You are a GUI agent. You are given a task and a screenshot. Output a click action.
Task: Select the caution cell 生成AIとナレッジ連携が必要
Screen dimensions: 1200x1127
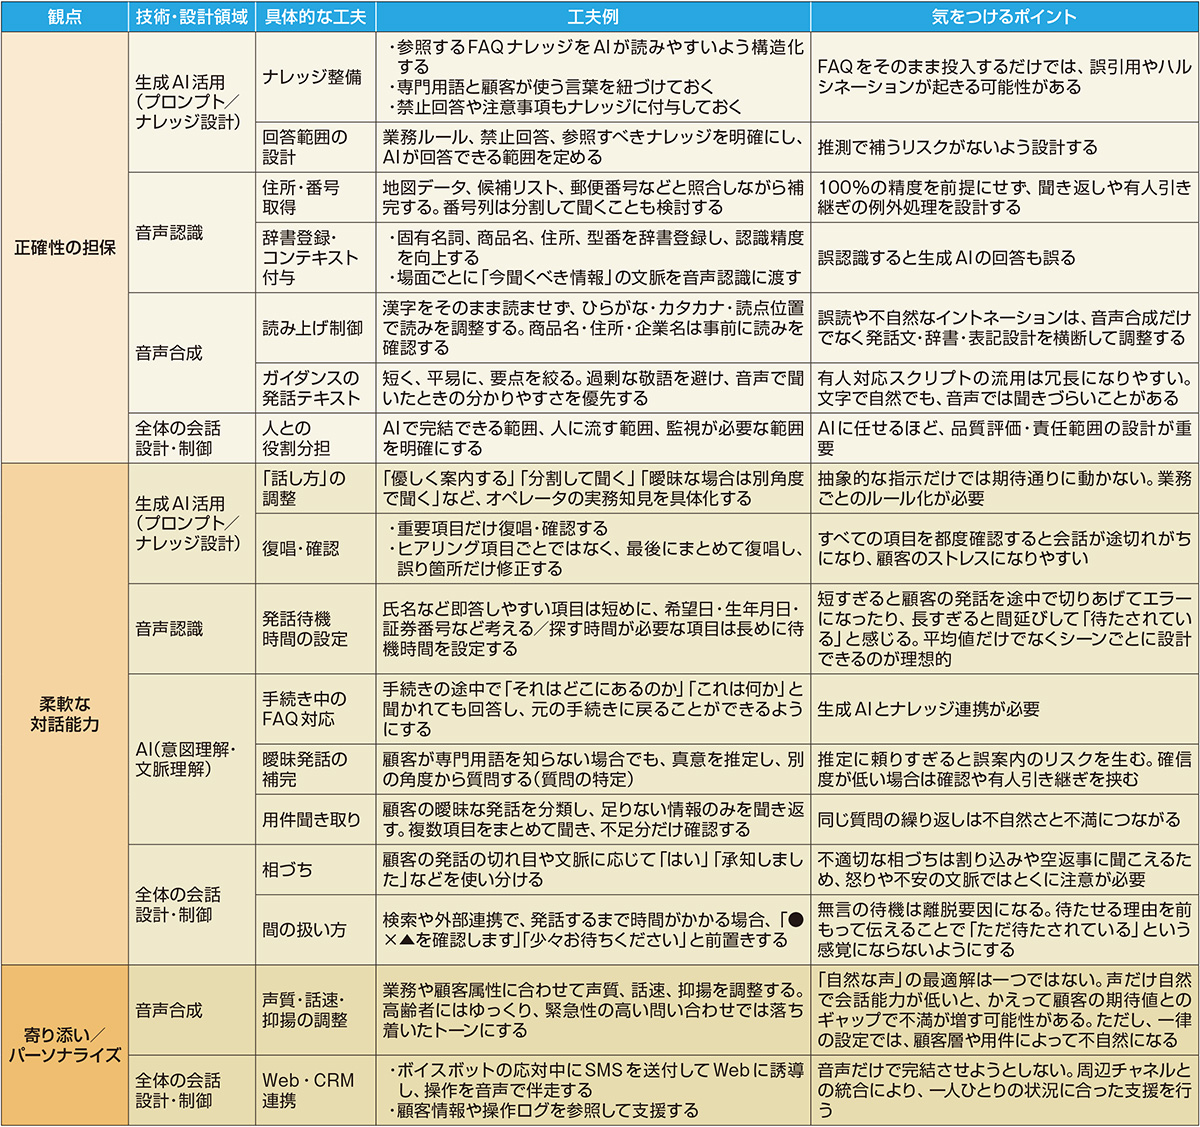pyautogui.click(x=1004, y=709)
